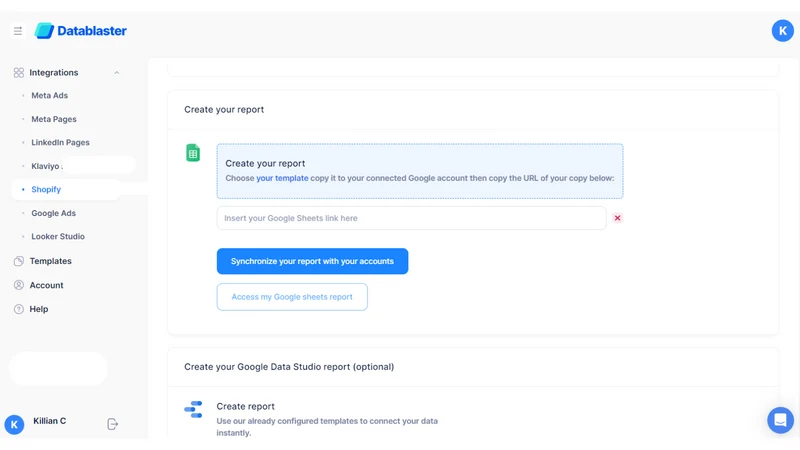Image resolution: width=800 pixels, height=450 pixels.
Task: Click the Integrations grid icon
Action: coord(19,72)
